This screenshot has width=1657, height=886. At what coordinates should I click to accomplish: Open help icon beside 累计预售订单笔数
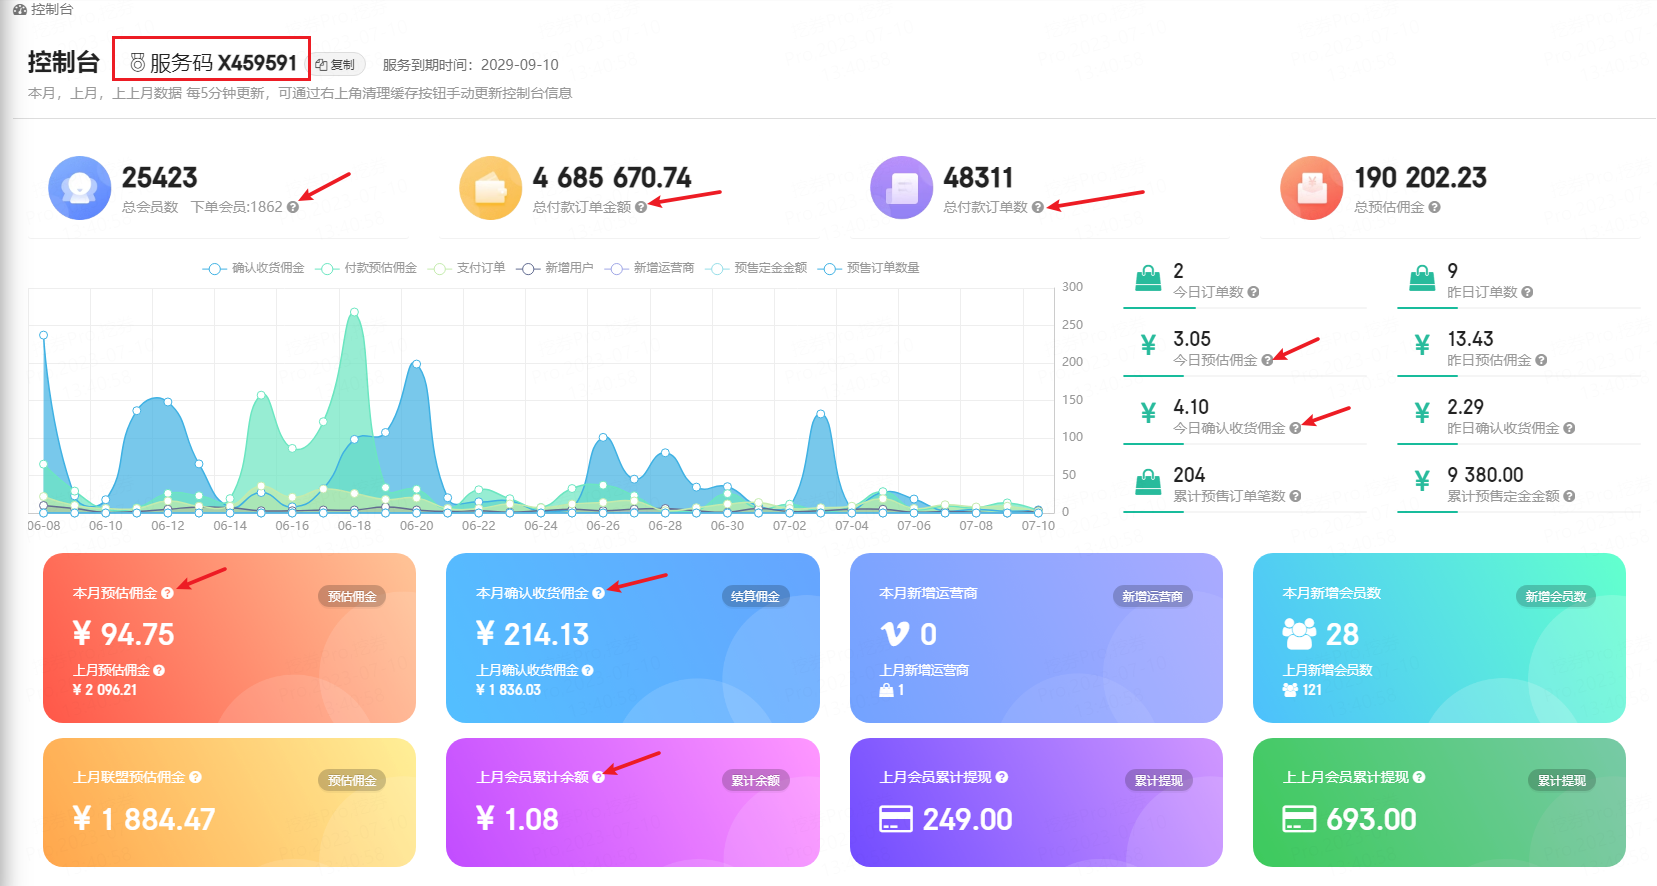tap(1295, 496)
